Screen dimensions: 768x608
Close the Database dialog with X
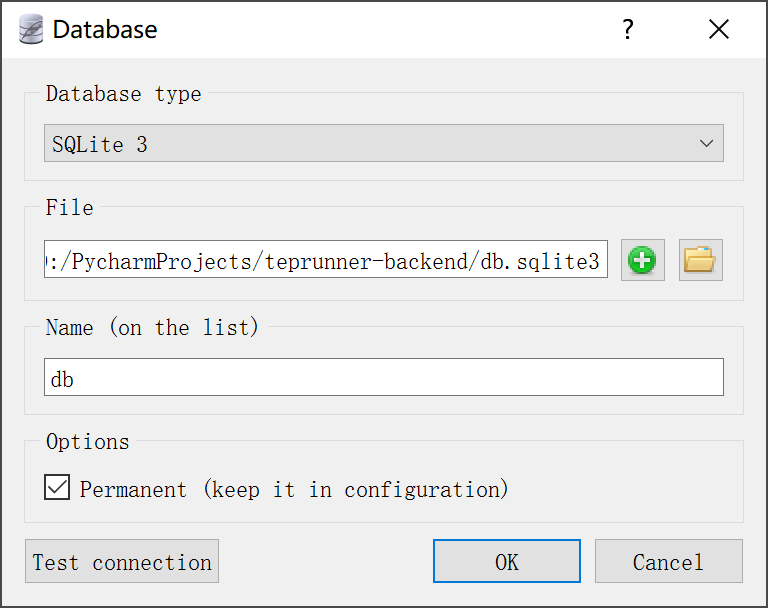[718, 29]
